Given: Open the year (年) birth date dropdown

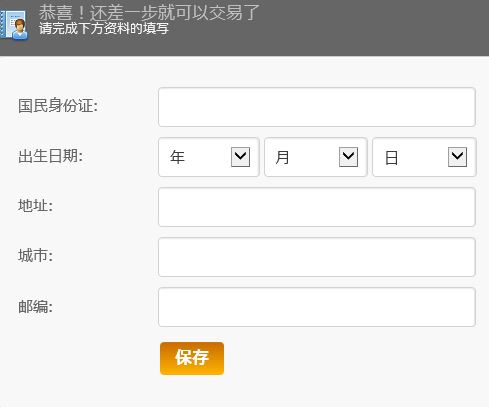Looking at the screenshot, I should 209,157.
